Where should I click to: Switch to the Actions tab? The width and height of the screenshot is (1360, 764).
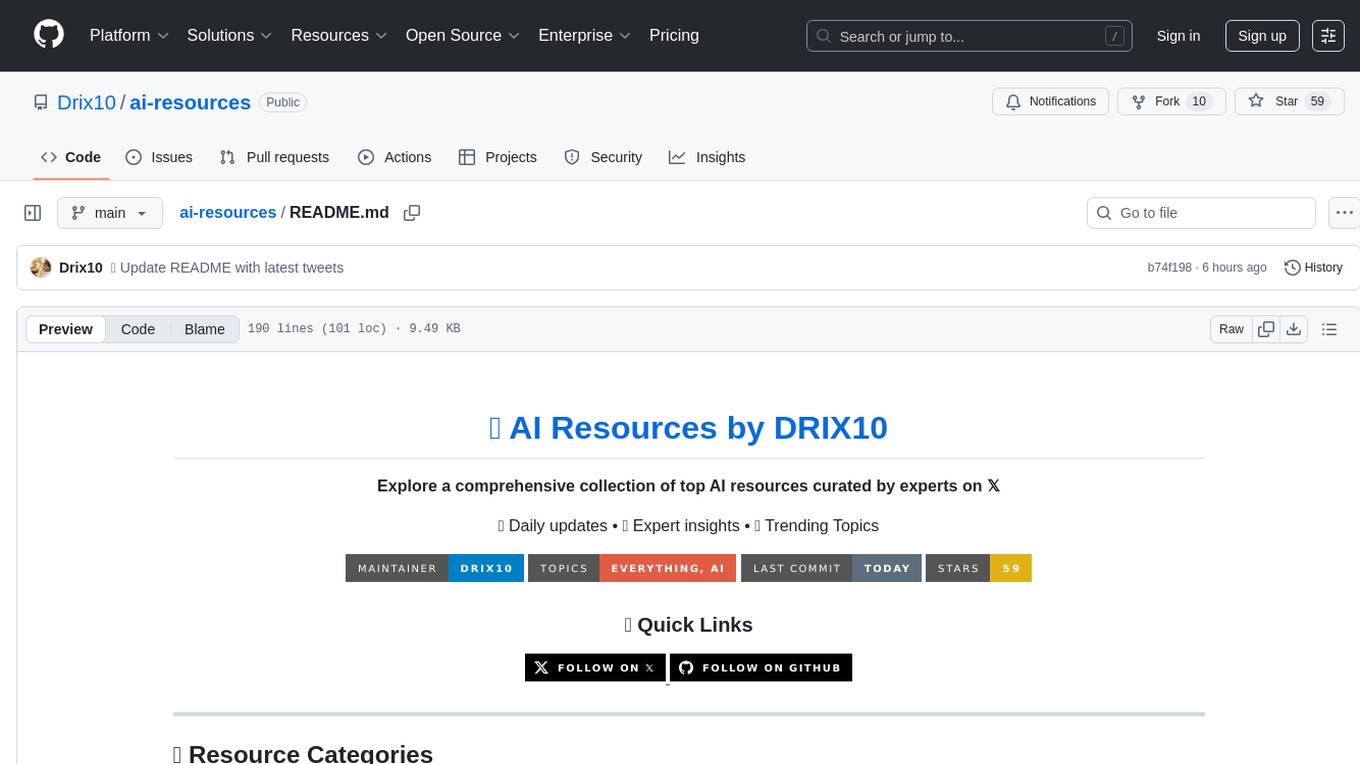pos(395,157)
